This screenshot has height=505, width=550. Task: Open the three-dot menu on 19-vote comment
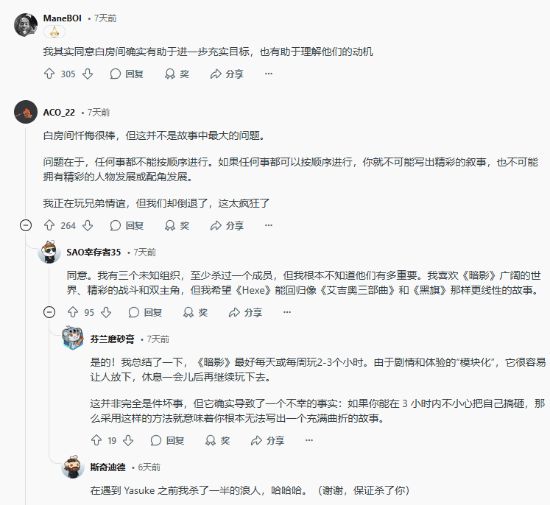(309, 440)
